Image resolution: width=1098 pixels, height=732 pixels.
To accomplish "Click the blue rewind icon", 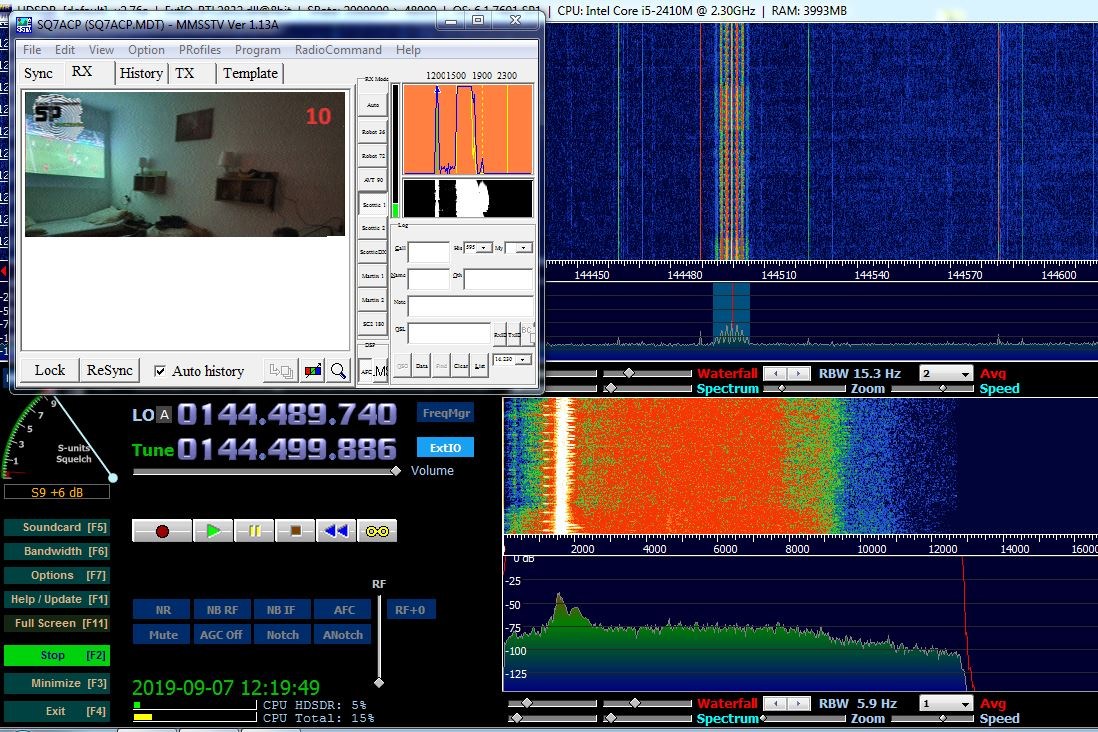I will point(336,531).
